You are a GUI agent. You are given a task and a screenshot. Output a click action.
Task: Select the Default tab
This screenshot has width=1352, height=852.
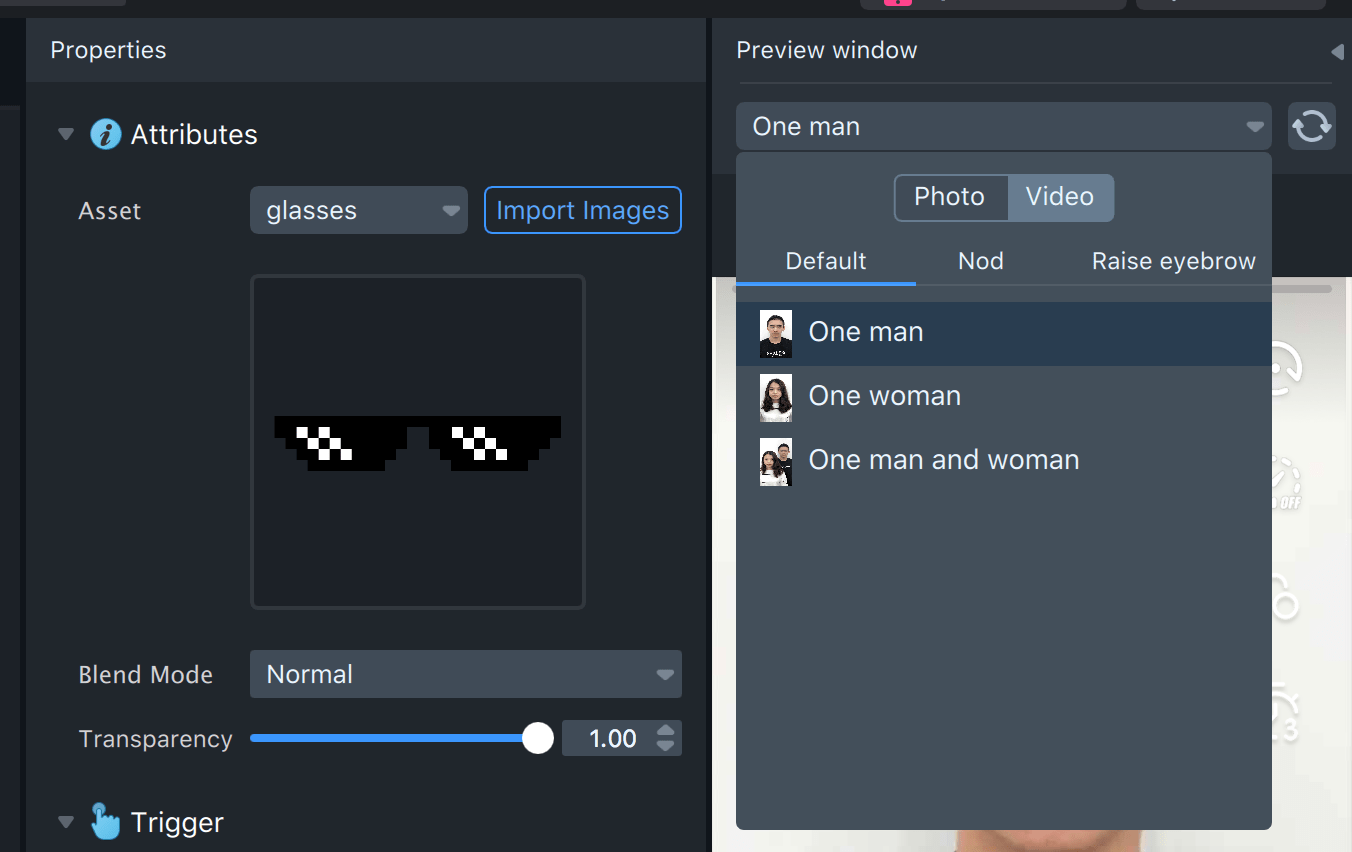(x=826, y=261)
